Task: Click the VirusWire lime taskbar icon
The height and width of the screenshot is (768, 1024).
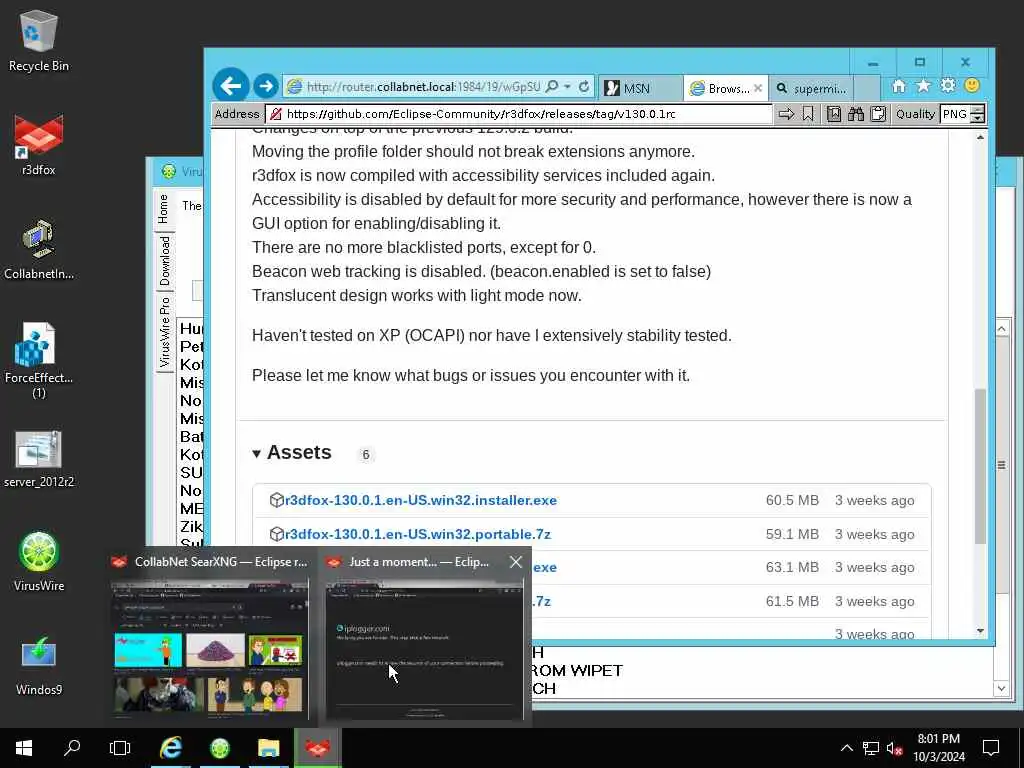Action: click(219, 748)
